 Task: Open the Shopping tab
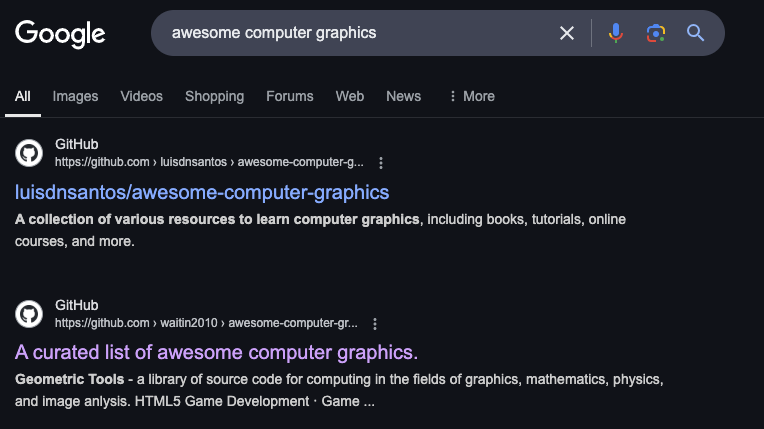point(214,97)
